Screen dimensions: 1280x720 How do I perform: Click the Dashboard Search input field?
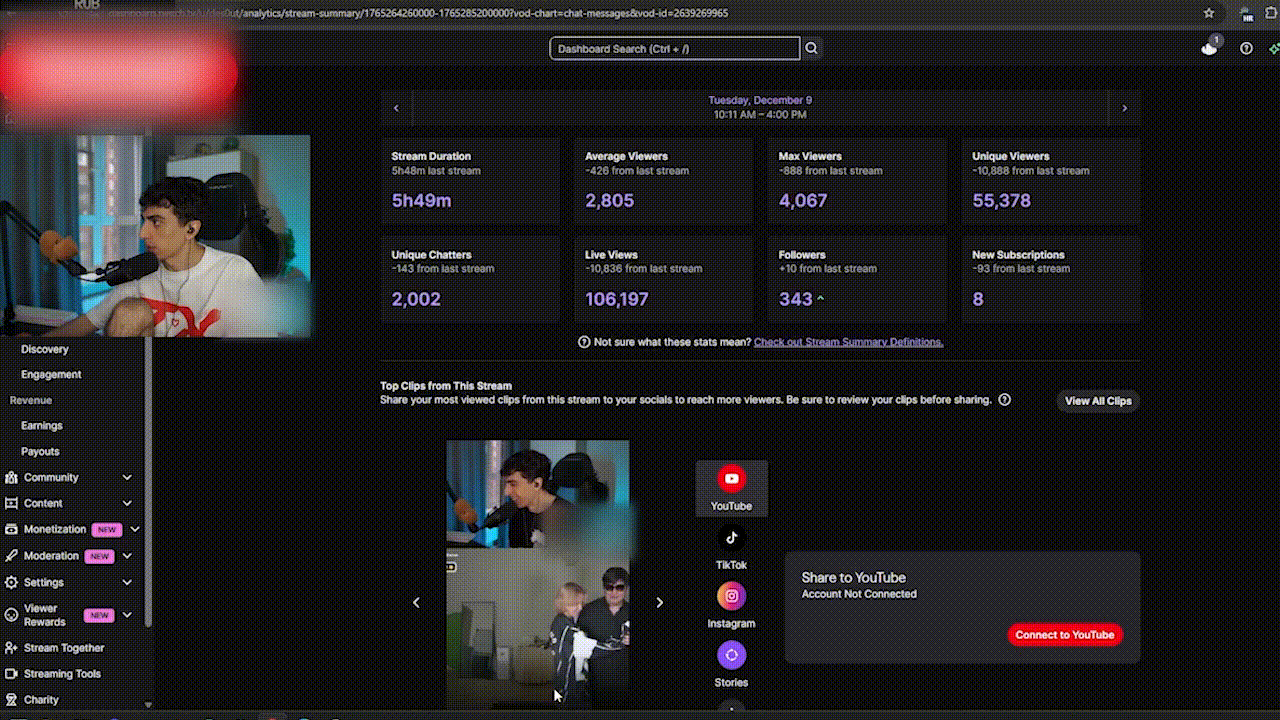tap(674, 48)
